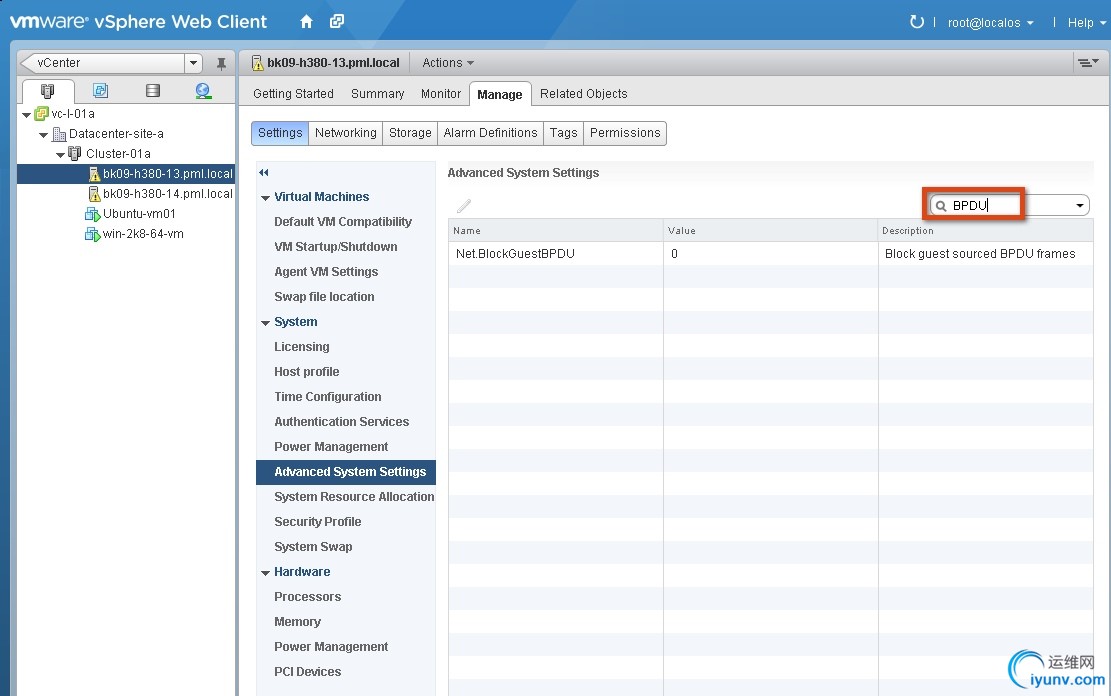Select host bk09-h380-14.pml.local in tree

pos(167,193)
